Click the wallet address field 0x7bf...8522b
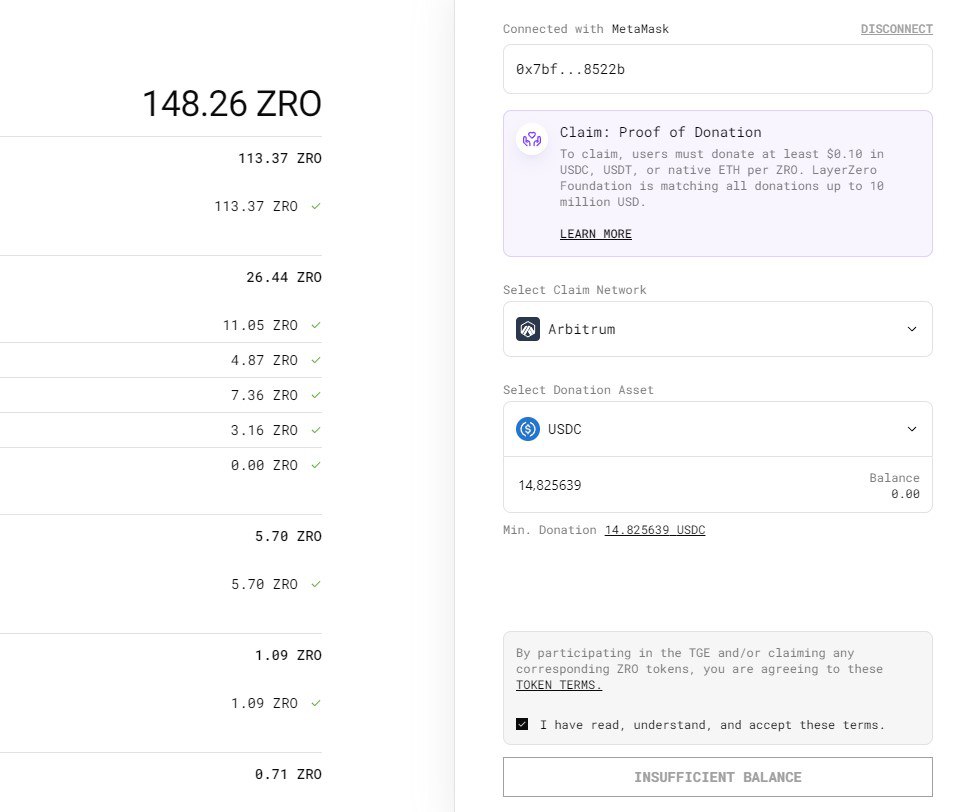Viewport: 967px width, 812px height. click(718, 69)
